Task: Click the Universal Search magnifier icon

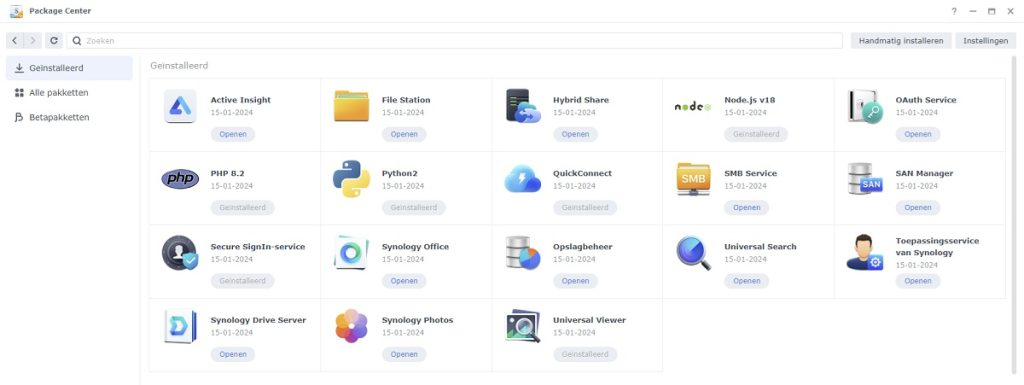Action: coord(694,253)
